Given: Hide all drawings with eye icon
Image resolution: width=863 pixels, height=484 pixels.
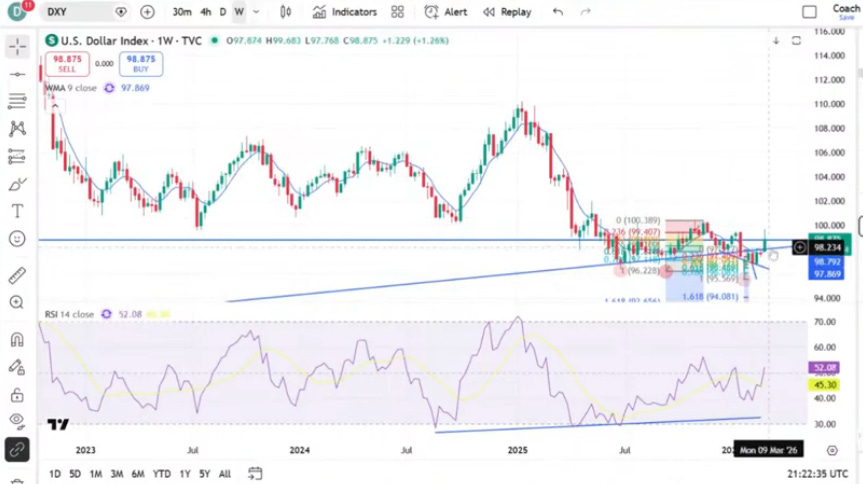Looking at the screenshot, I should (x=17, y=421).
